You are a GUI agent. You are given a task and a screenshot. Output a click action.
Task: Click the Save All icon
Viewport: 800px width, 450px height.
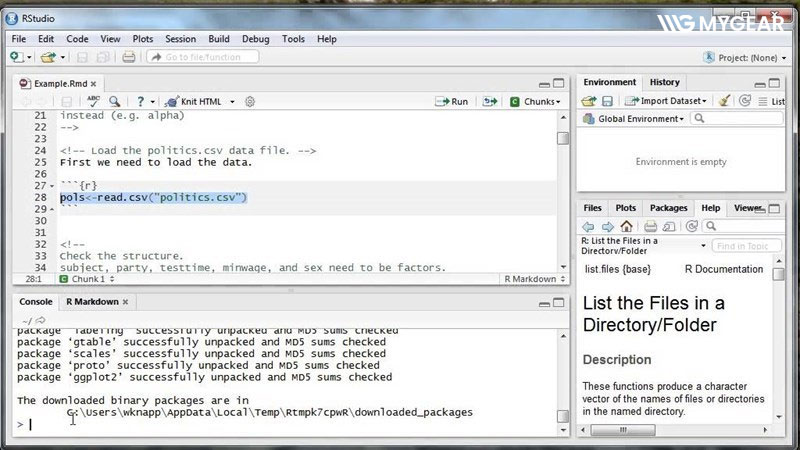pyautogui.click(x=103, y=57)
